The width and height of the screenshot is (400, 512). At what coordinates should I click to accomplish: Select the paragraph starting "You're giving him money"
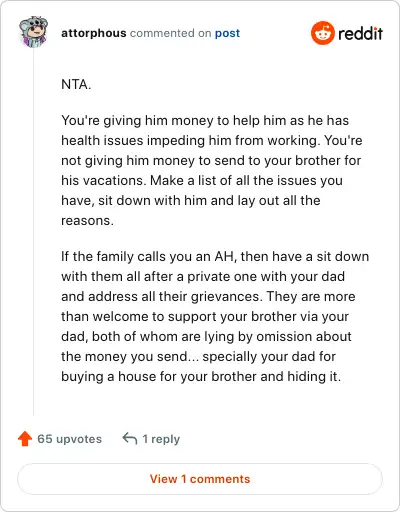212,170
